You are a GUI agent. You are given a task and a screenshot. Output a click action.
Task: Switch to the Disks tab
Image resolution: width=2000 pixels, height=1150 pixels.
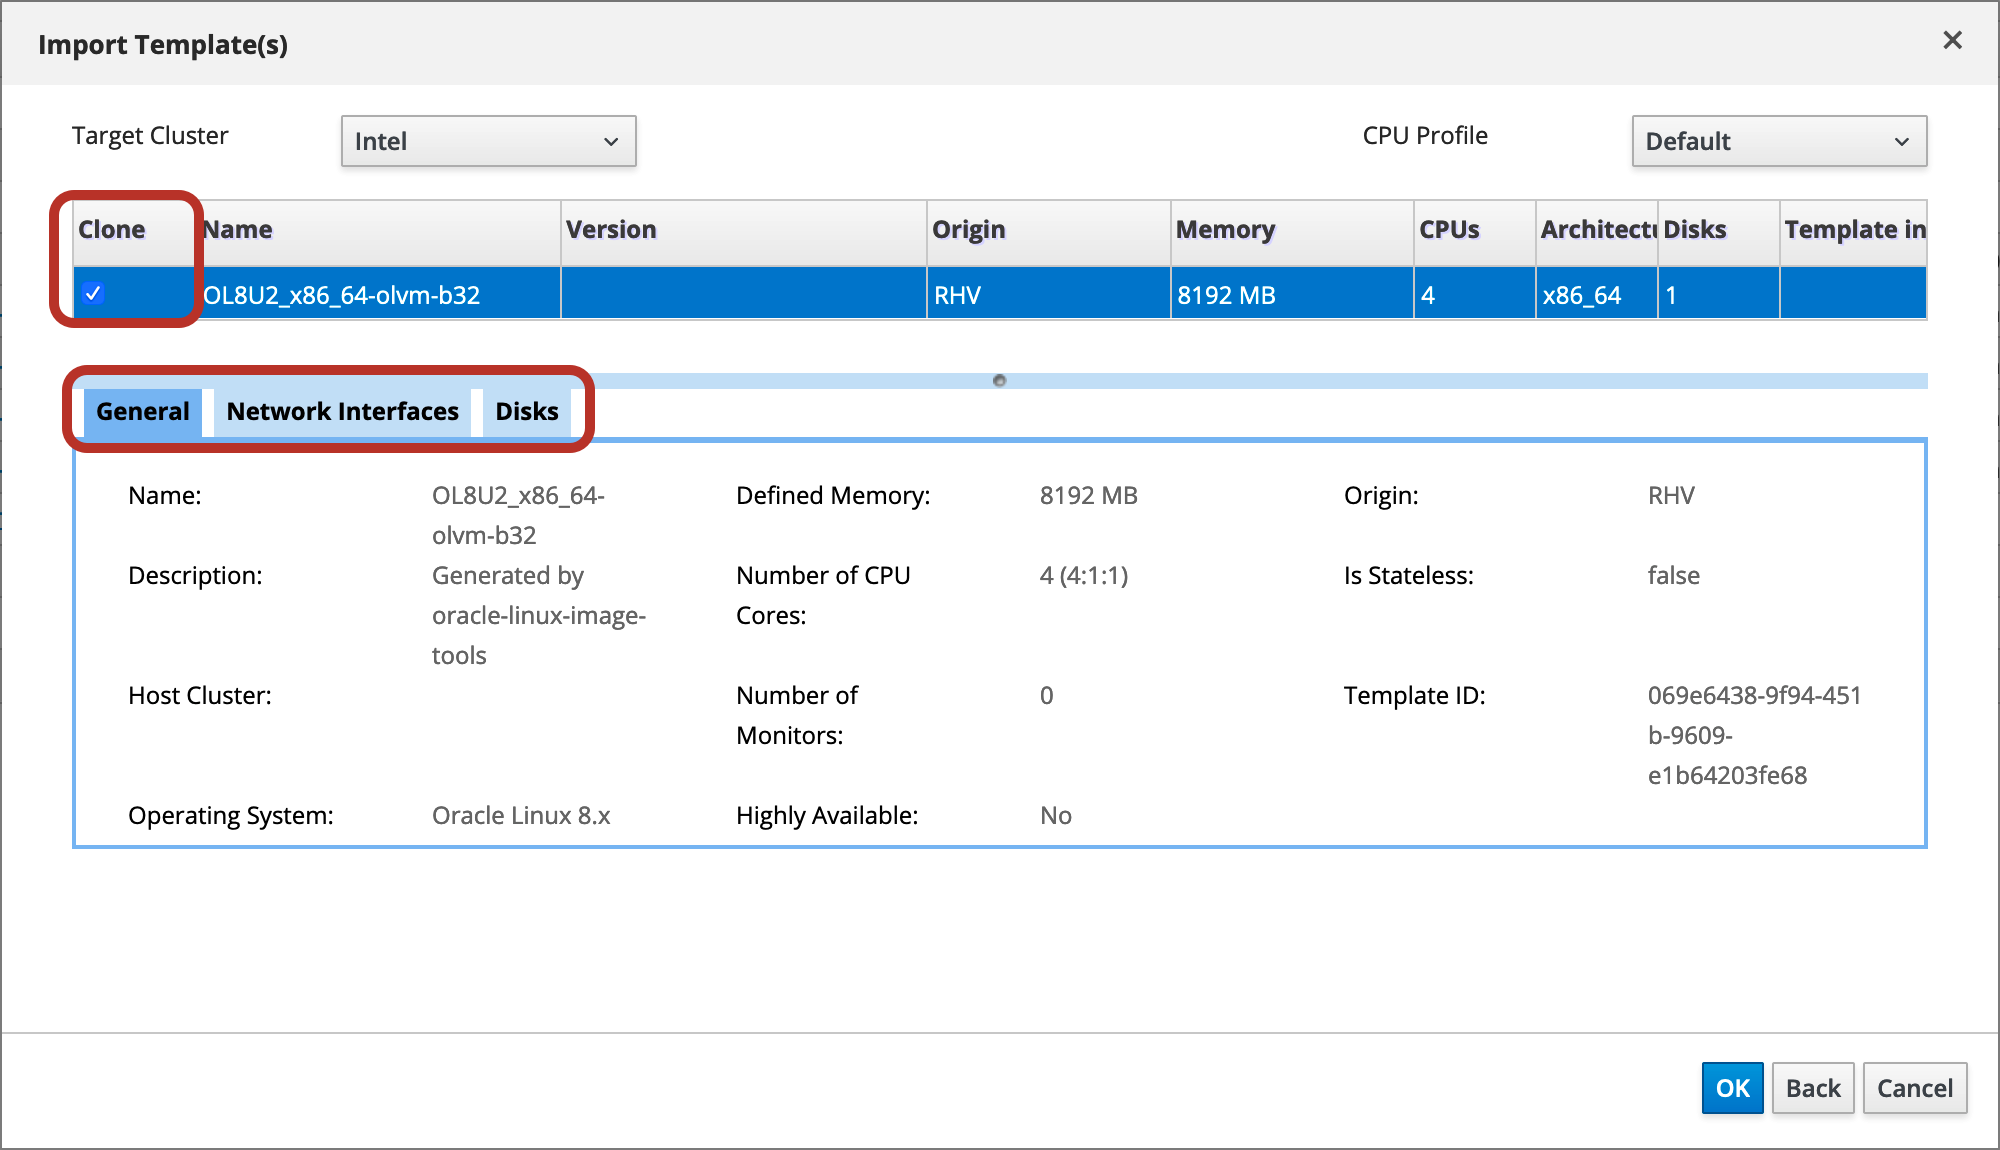pos(527,412)
